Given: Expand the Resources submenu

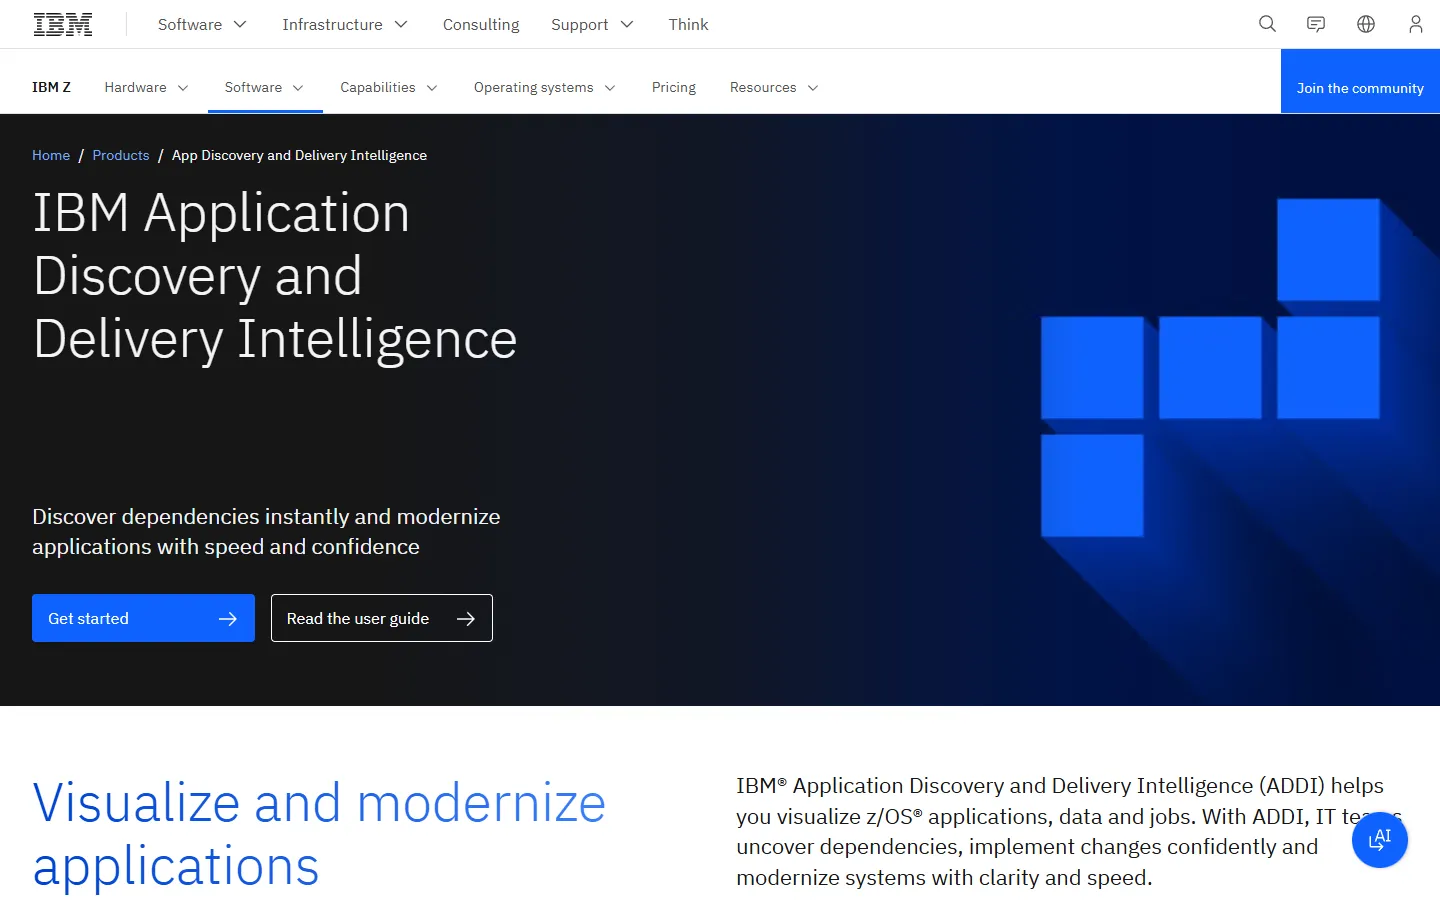Looking at the screenshot, I should click(774, 88).
